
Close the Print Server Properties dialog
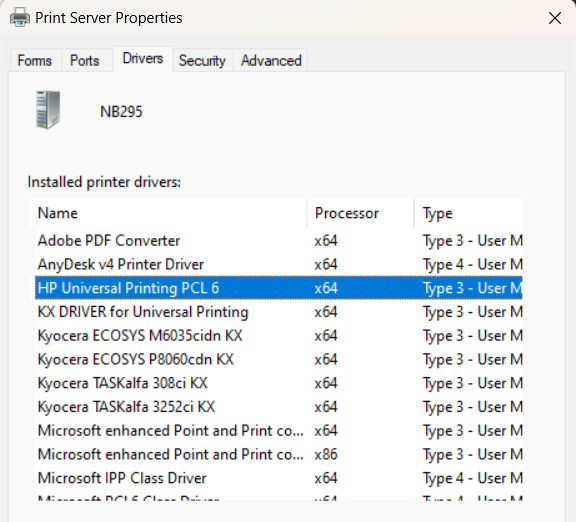(x=555, y=18)
